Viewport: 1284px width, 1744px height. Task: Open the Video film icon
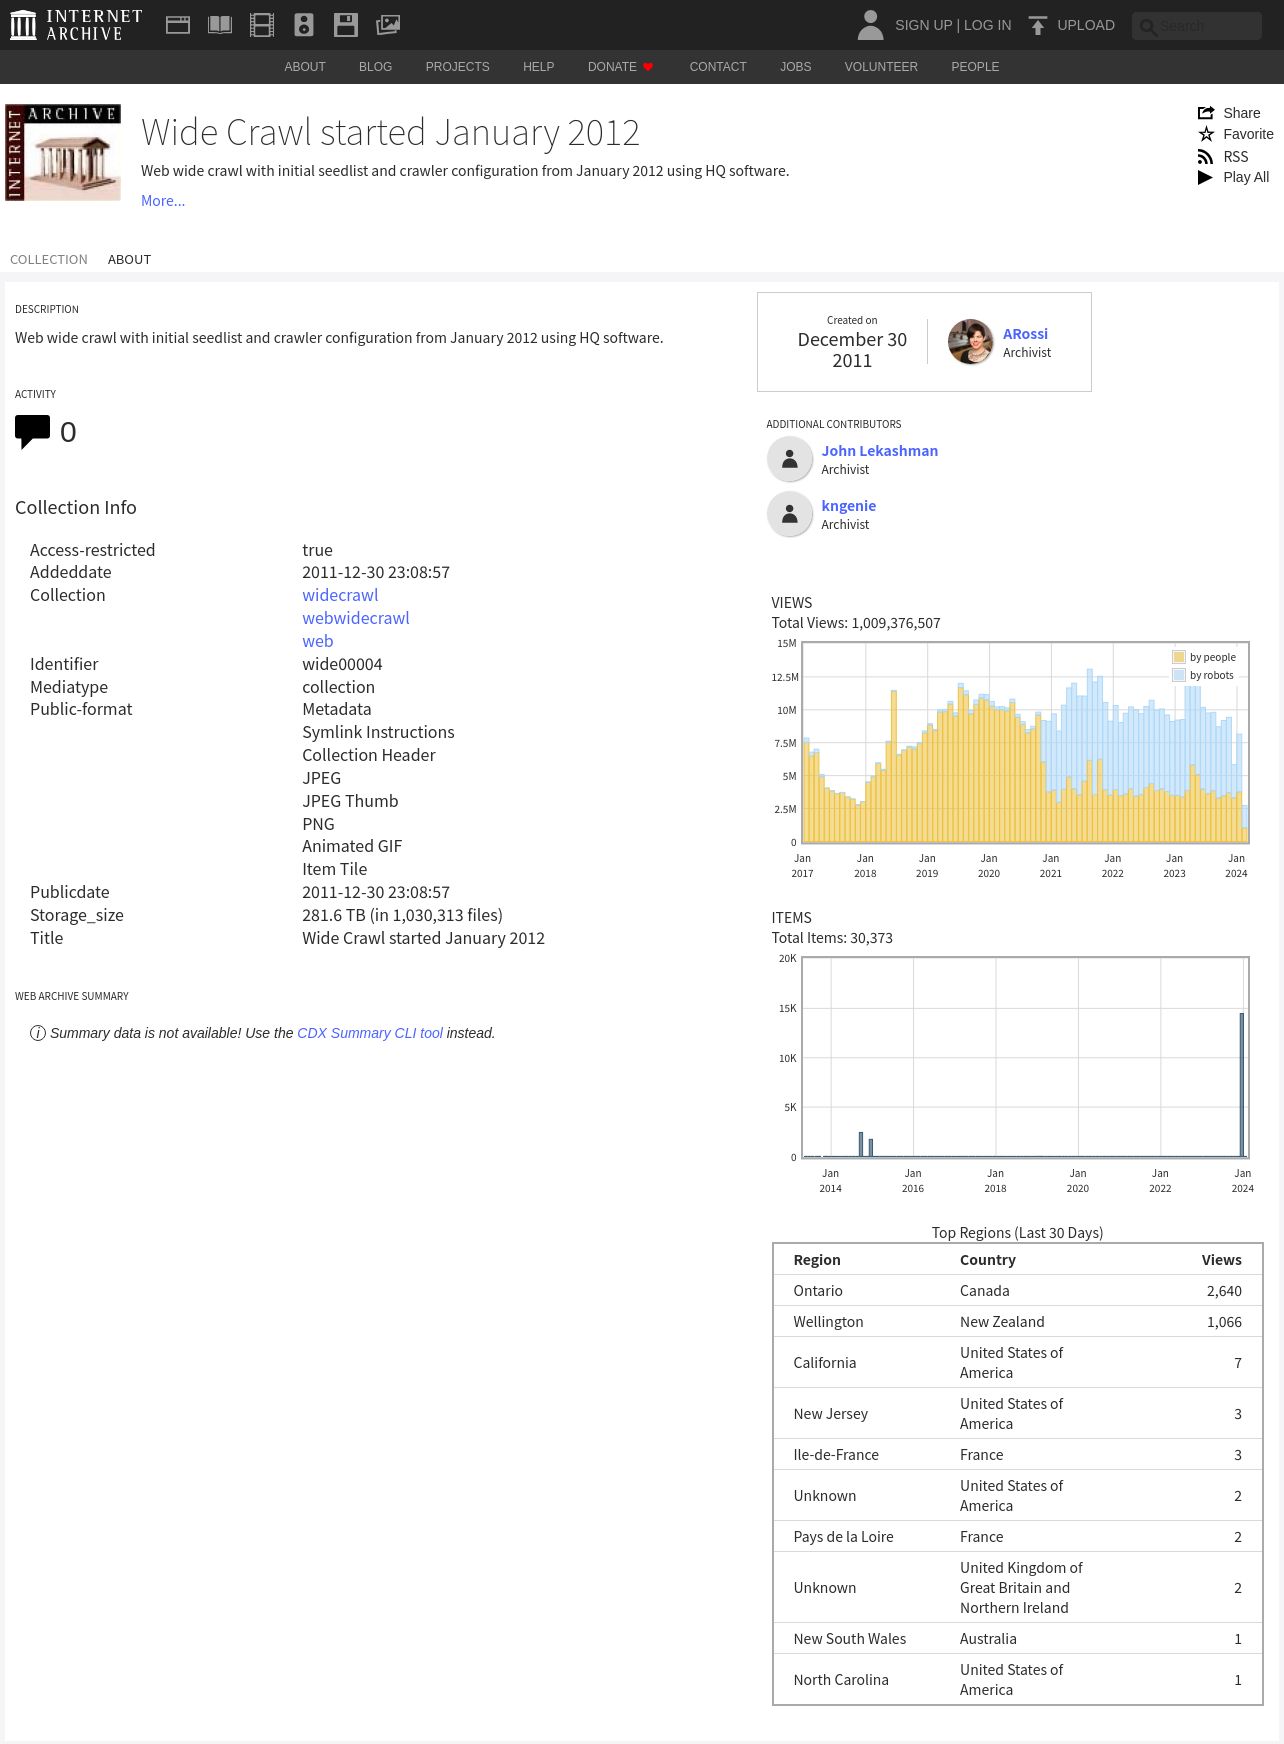coord(262,25)
